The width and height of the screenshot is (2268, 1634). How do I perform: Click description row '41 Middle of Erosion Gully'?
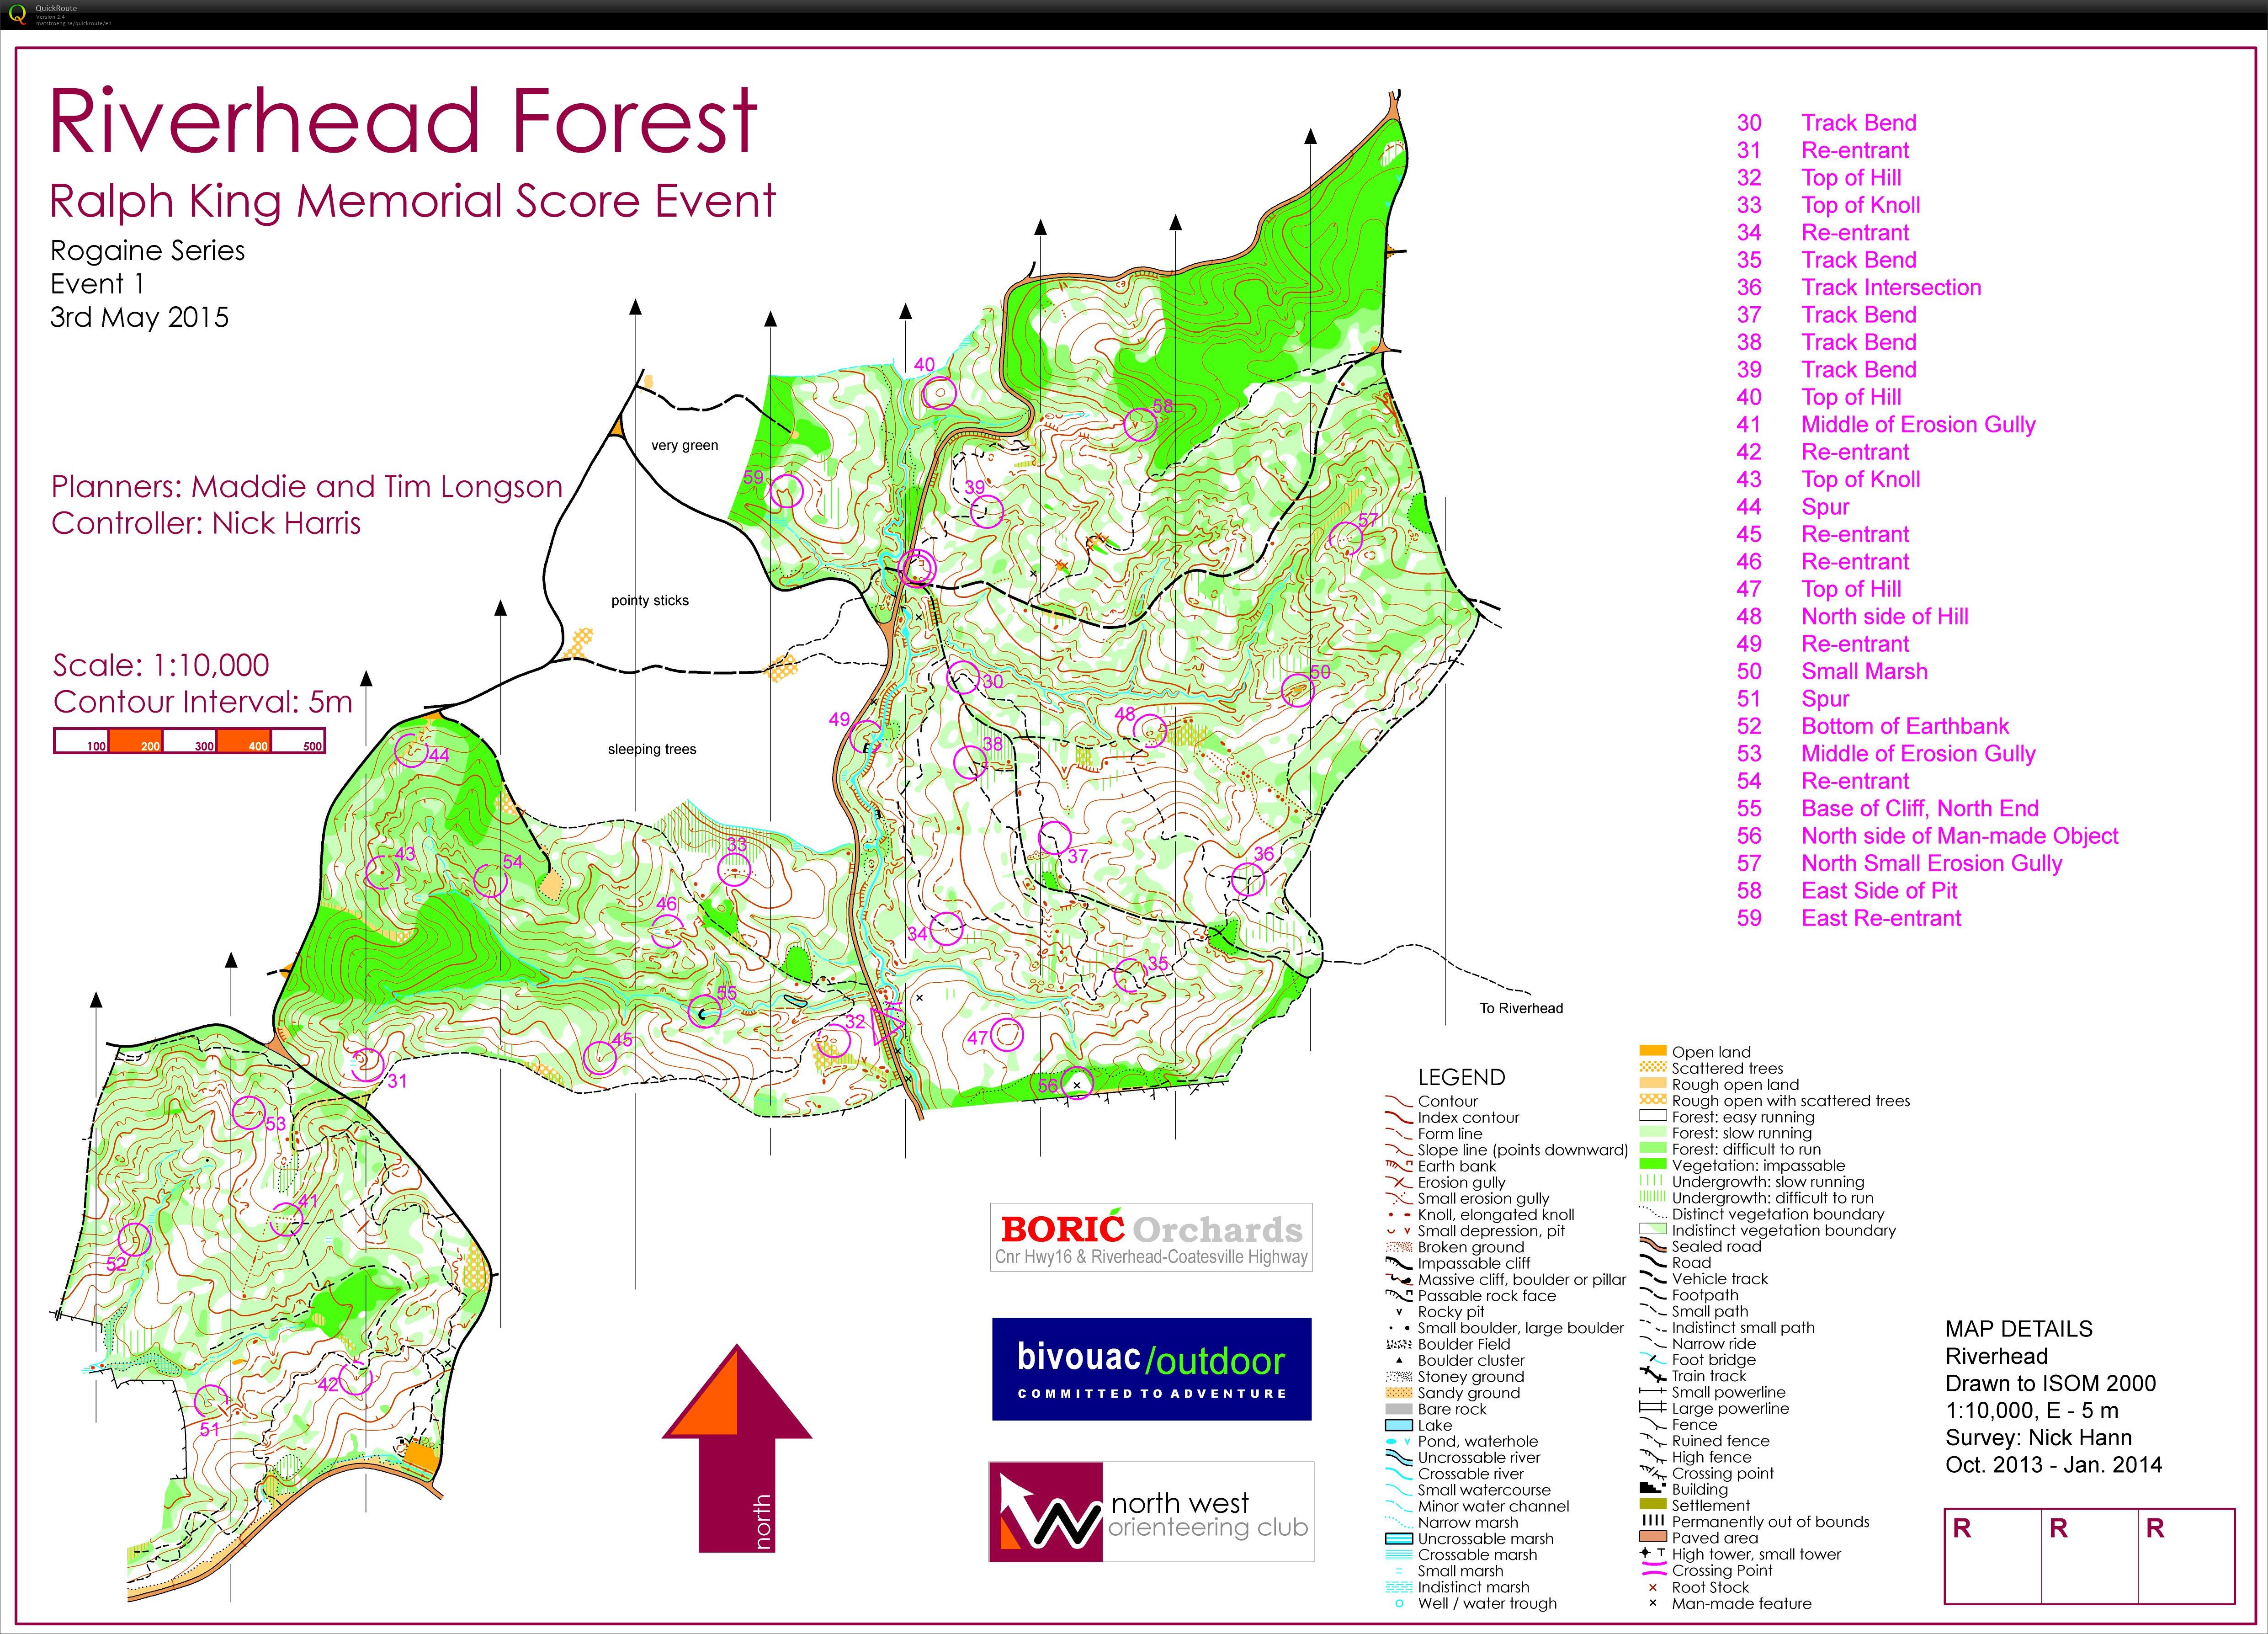click(1886, 424)
